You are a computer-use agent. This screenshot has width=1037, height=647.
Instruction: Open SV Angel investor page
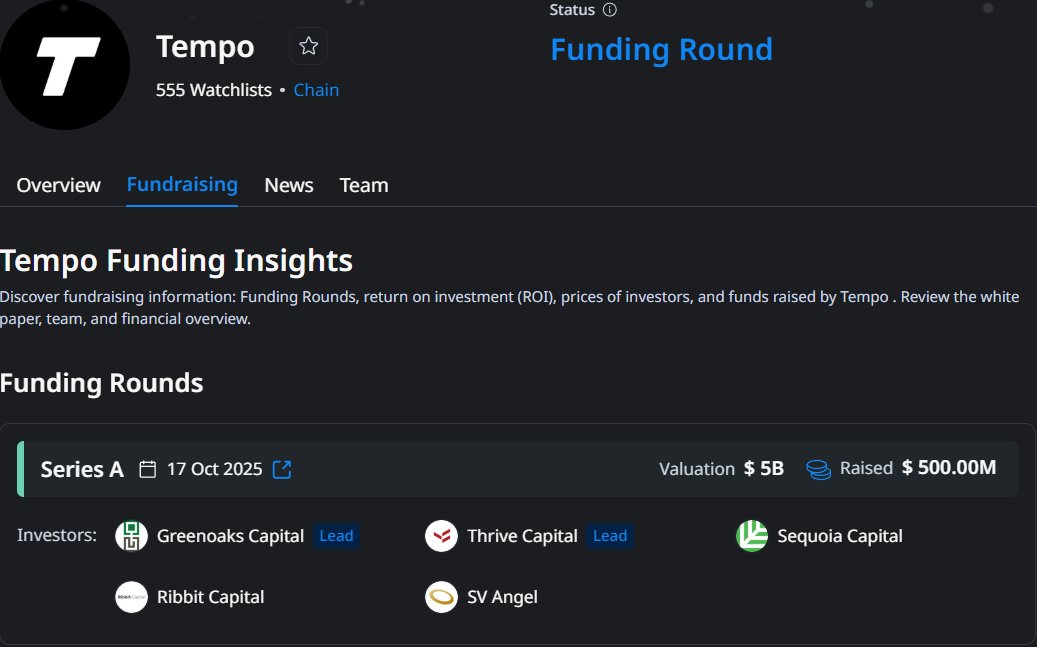[502, 597]
